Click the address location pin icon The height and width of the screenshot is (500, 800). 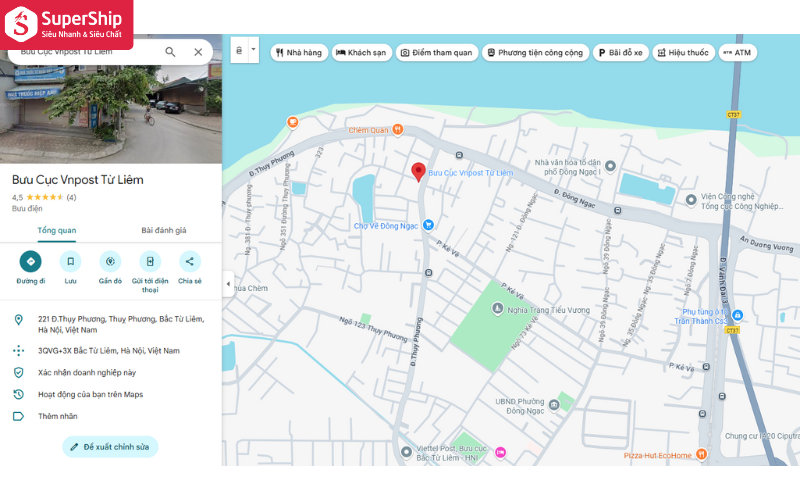pos(18,320)
